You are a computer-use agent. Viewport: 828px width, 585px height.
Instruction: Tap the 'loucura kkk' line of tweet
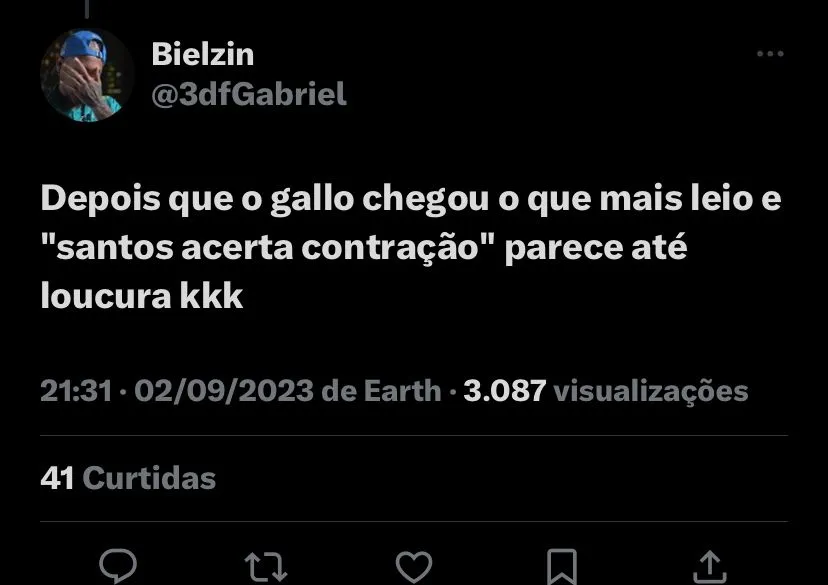tap(142, 295)
